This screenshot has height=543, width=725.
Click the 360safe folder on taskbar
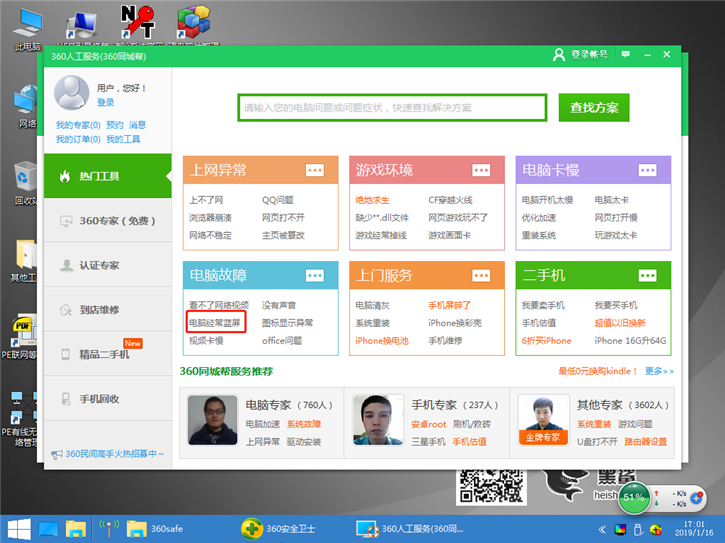155,529
